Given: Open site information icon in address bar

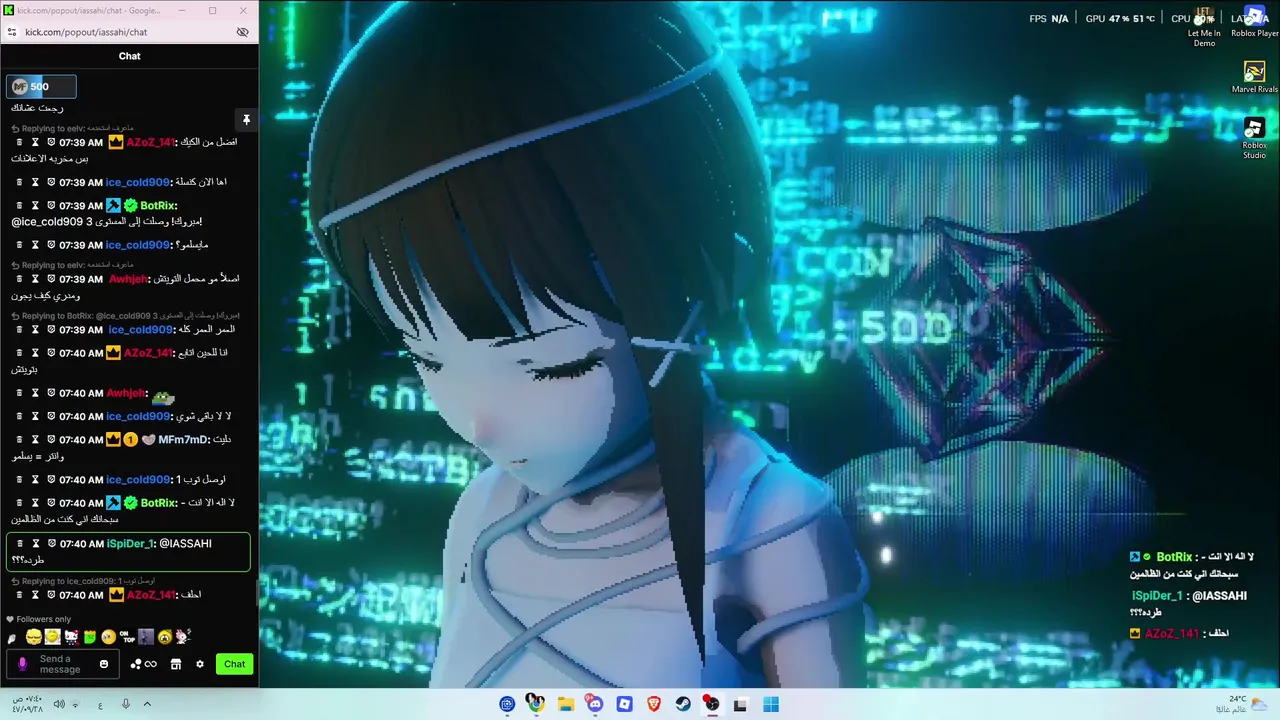Looking at the screenshot, I should 11,32.
